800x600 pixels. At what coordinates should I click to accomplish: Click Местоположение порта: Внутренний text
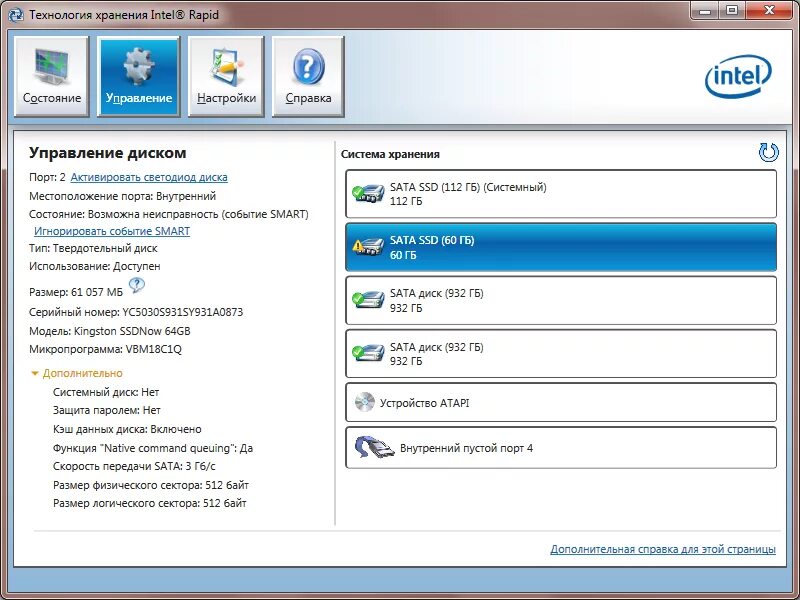click(x=122, y=196)
